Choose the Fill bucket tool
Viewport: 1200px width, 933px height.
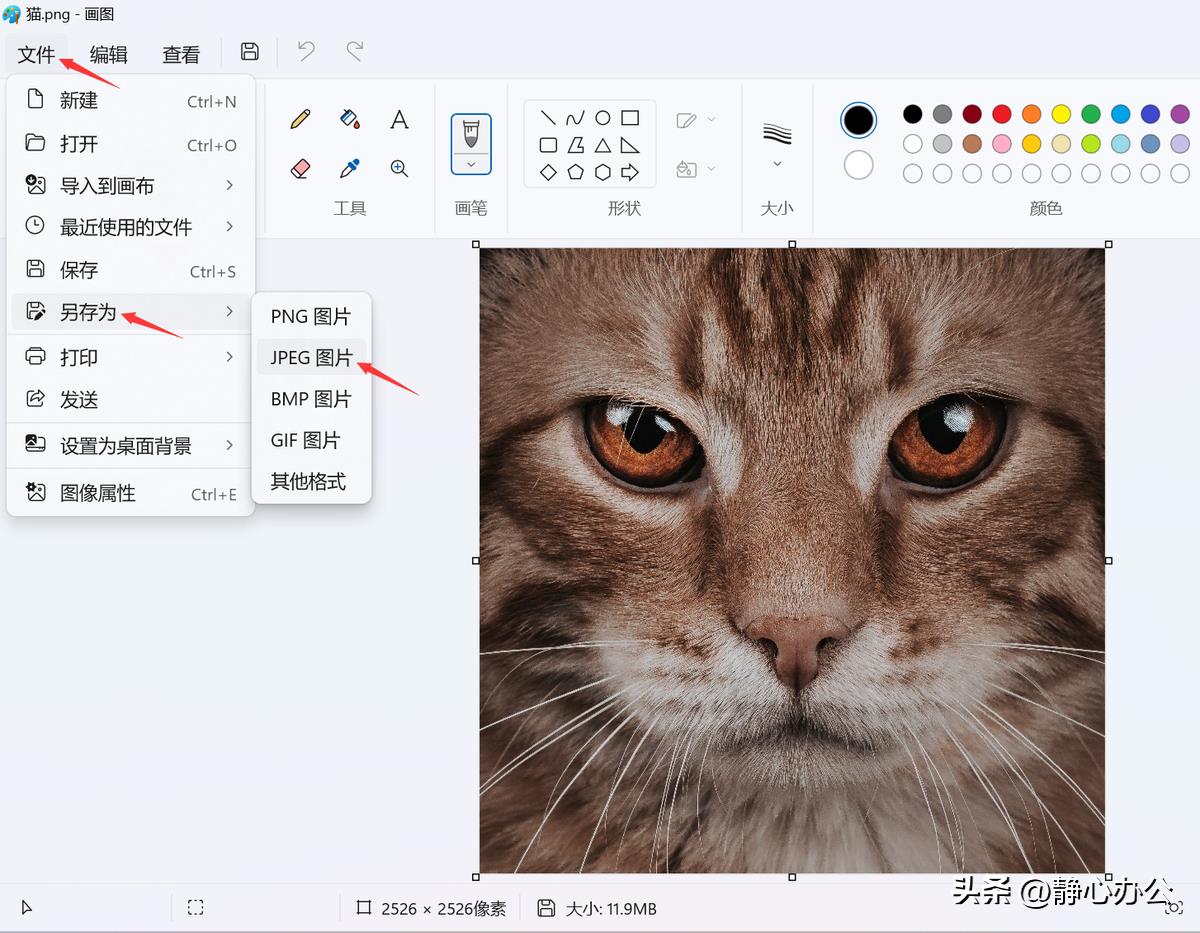[349, 120]
